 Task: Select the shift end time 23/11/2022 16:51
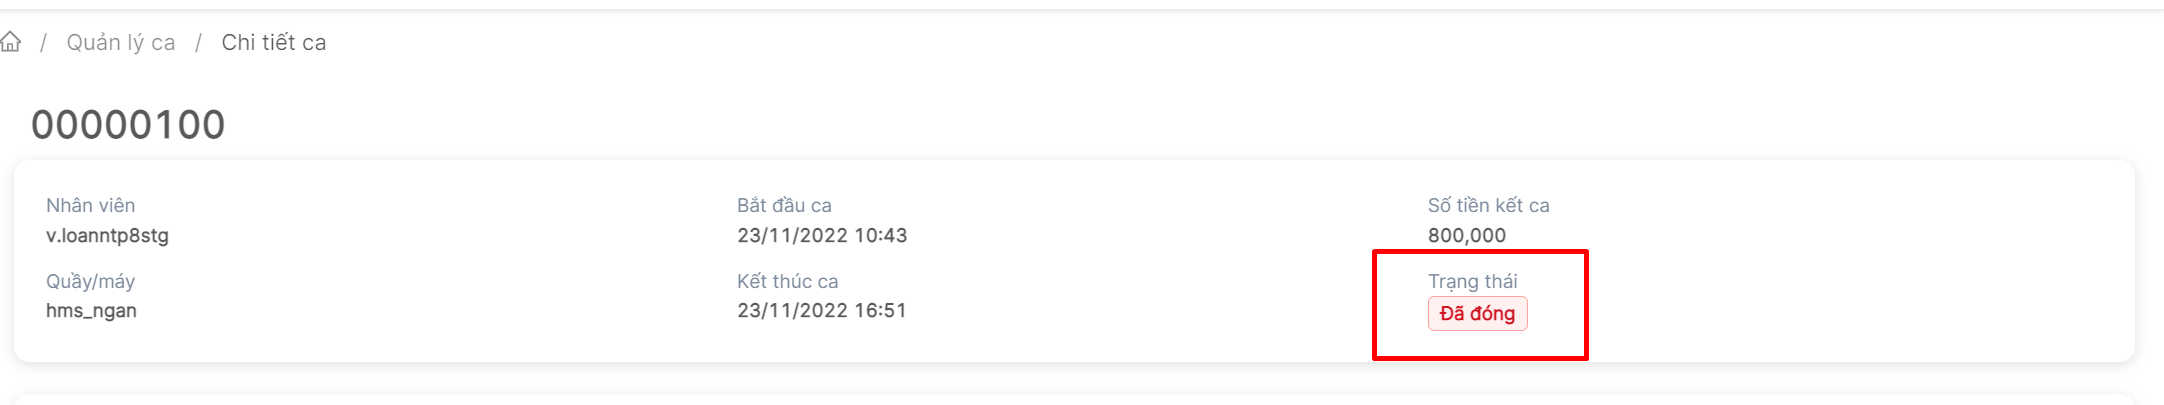pyautogui.click(x=822, y=311)
